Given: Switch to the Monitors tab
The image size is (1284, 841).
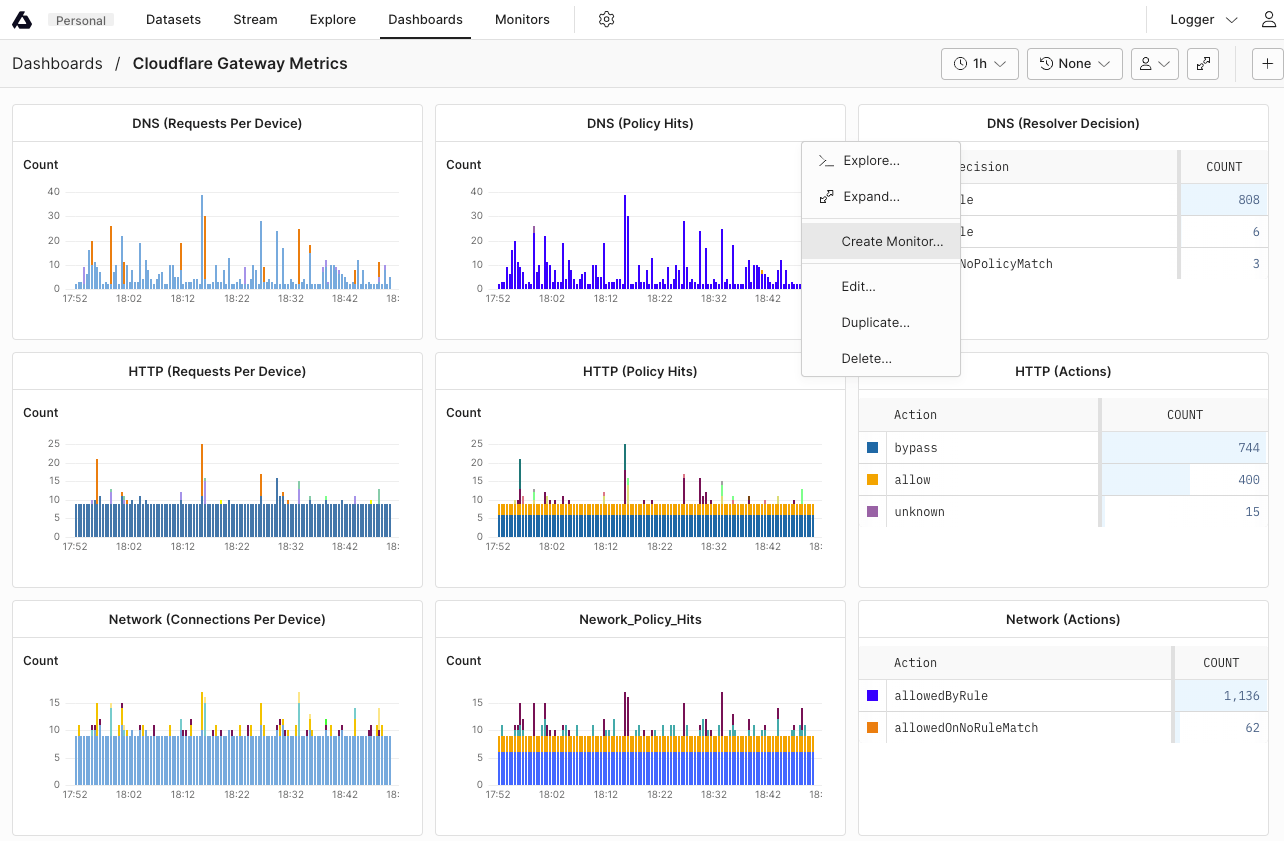Looking at the screenshot, I should [x=521, y=19].
